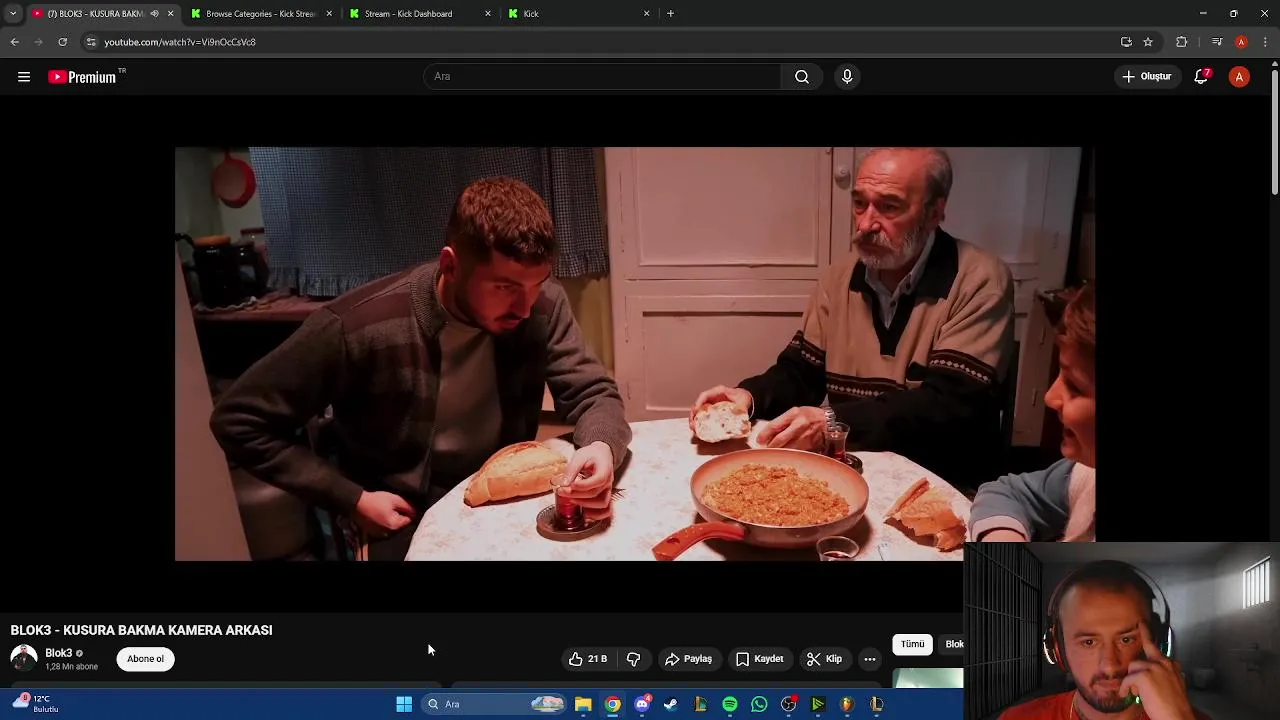View site information icon in address bar
Viewport: 1280px width, 720px height.
(x=91, y=42)
